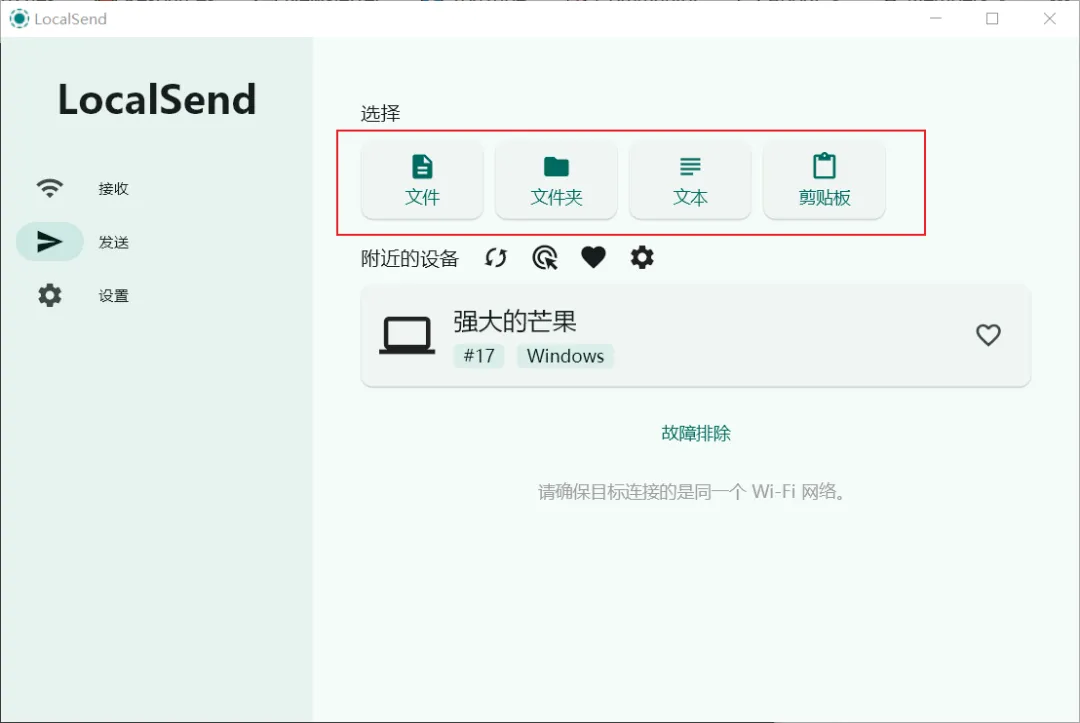Click the laptop icon of 强大的芒果
The width and height of the screenshot is (1080, 723).
407,335
